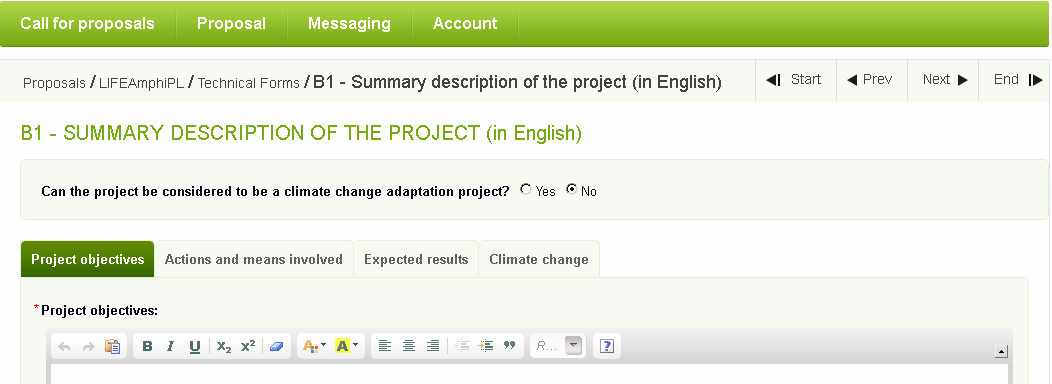This screenshot has height=384, width=1052.
Task: Toggle Italic formatting
Action: 170,346
